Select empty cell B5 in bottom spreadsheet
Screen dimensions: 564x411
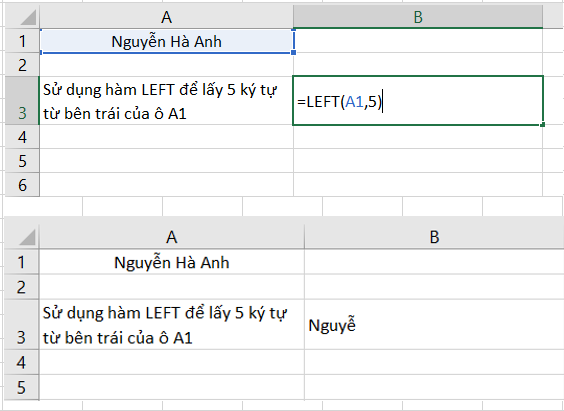[x=434, y=387]
